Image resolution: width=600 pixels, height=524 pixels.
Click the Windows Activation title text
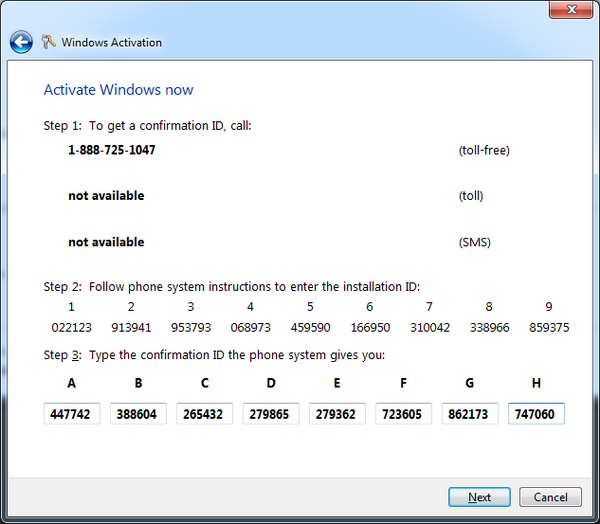(x=111, y=43)
